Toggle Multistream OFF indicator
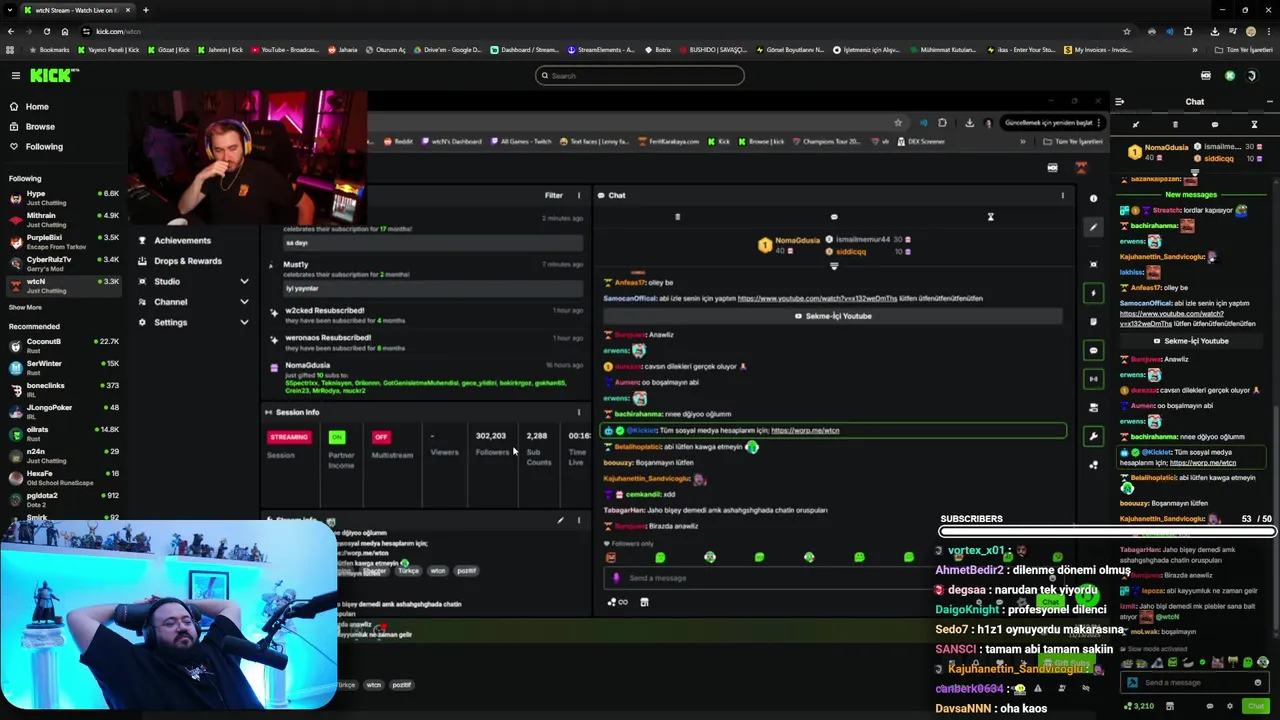The image size is (1280, 720). click(380, 437)
